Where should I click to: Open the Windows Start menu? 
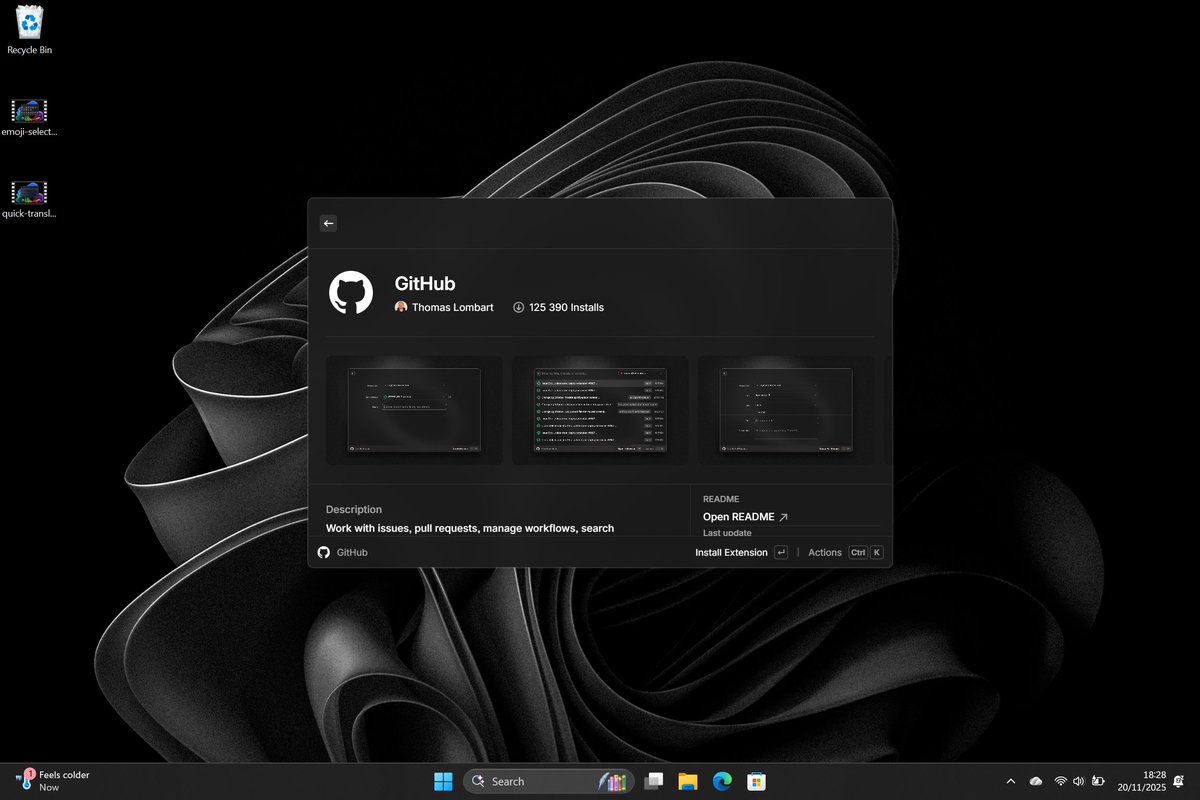click(x=442, y=781)
